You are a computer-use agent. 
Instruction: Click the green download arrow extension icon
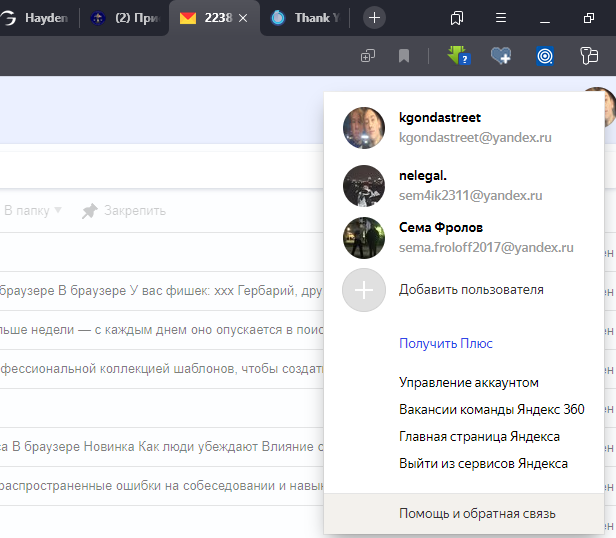point(459,57)
